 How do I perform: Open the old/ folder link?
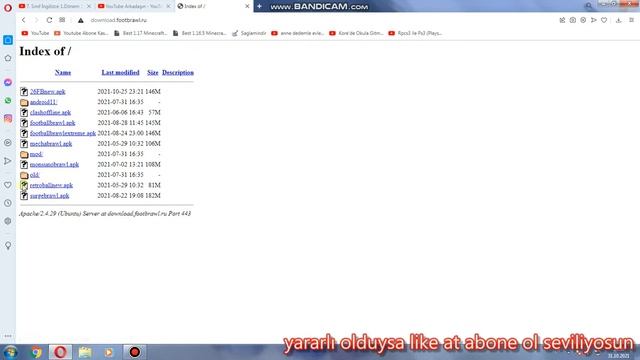[x=35, y=175]
